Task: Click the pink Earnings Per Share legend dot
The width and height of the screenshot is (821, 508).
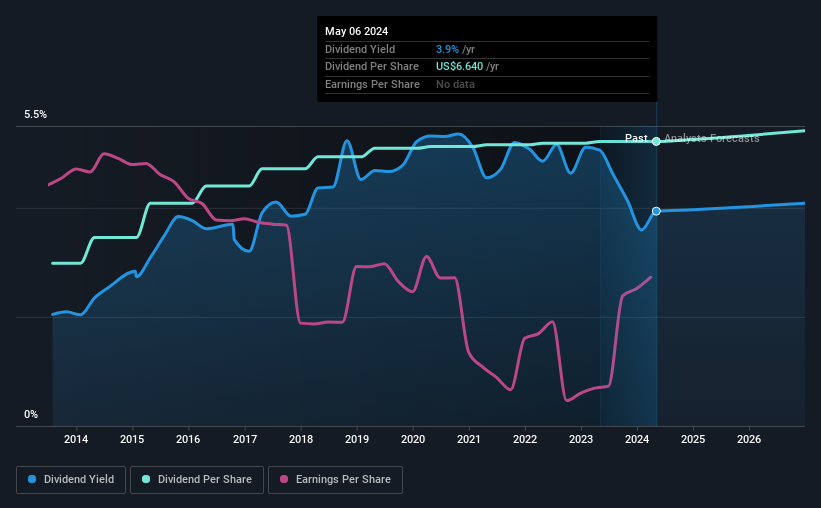Action: (x=284, y=479)
